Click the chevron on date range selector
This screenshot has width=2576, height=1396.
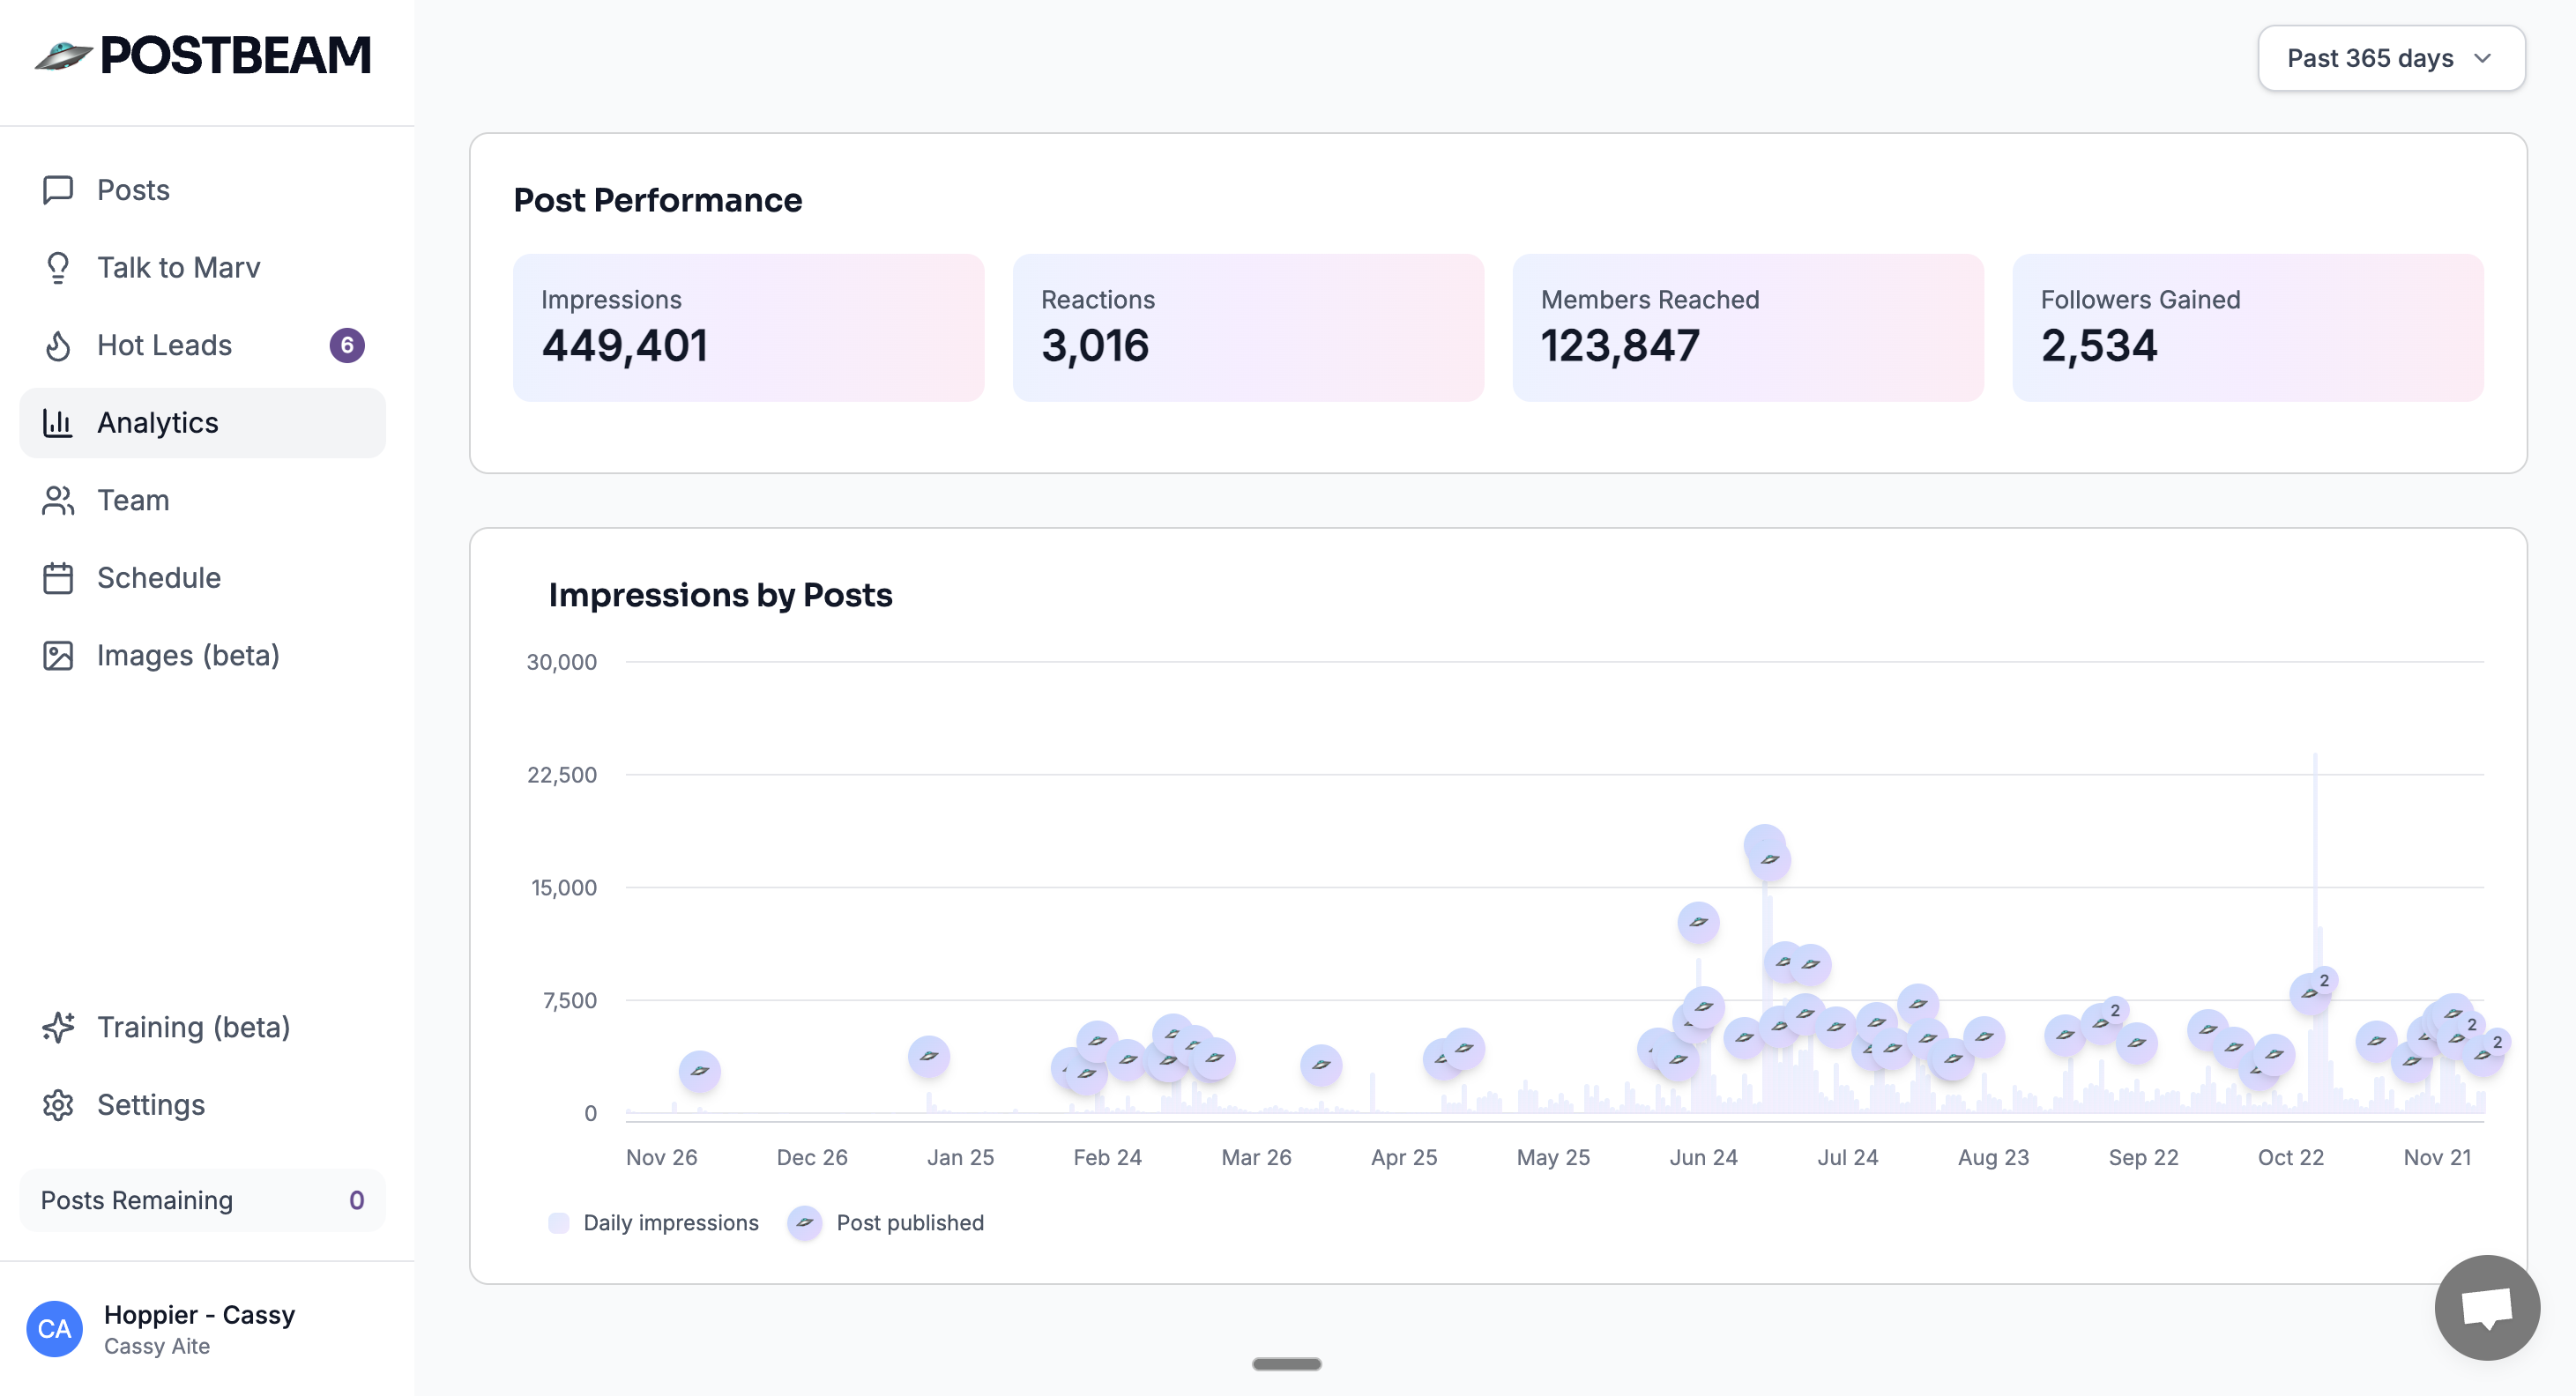[2482, 58]
